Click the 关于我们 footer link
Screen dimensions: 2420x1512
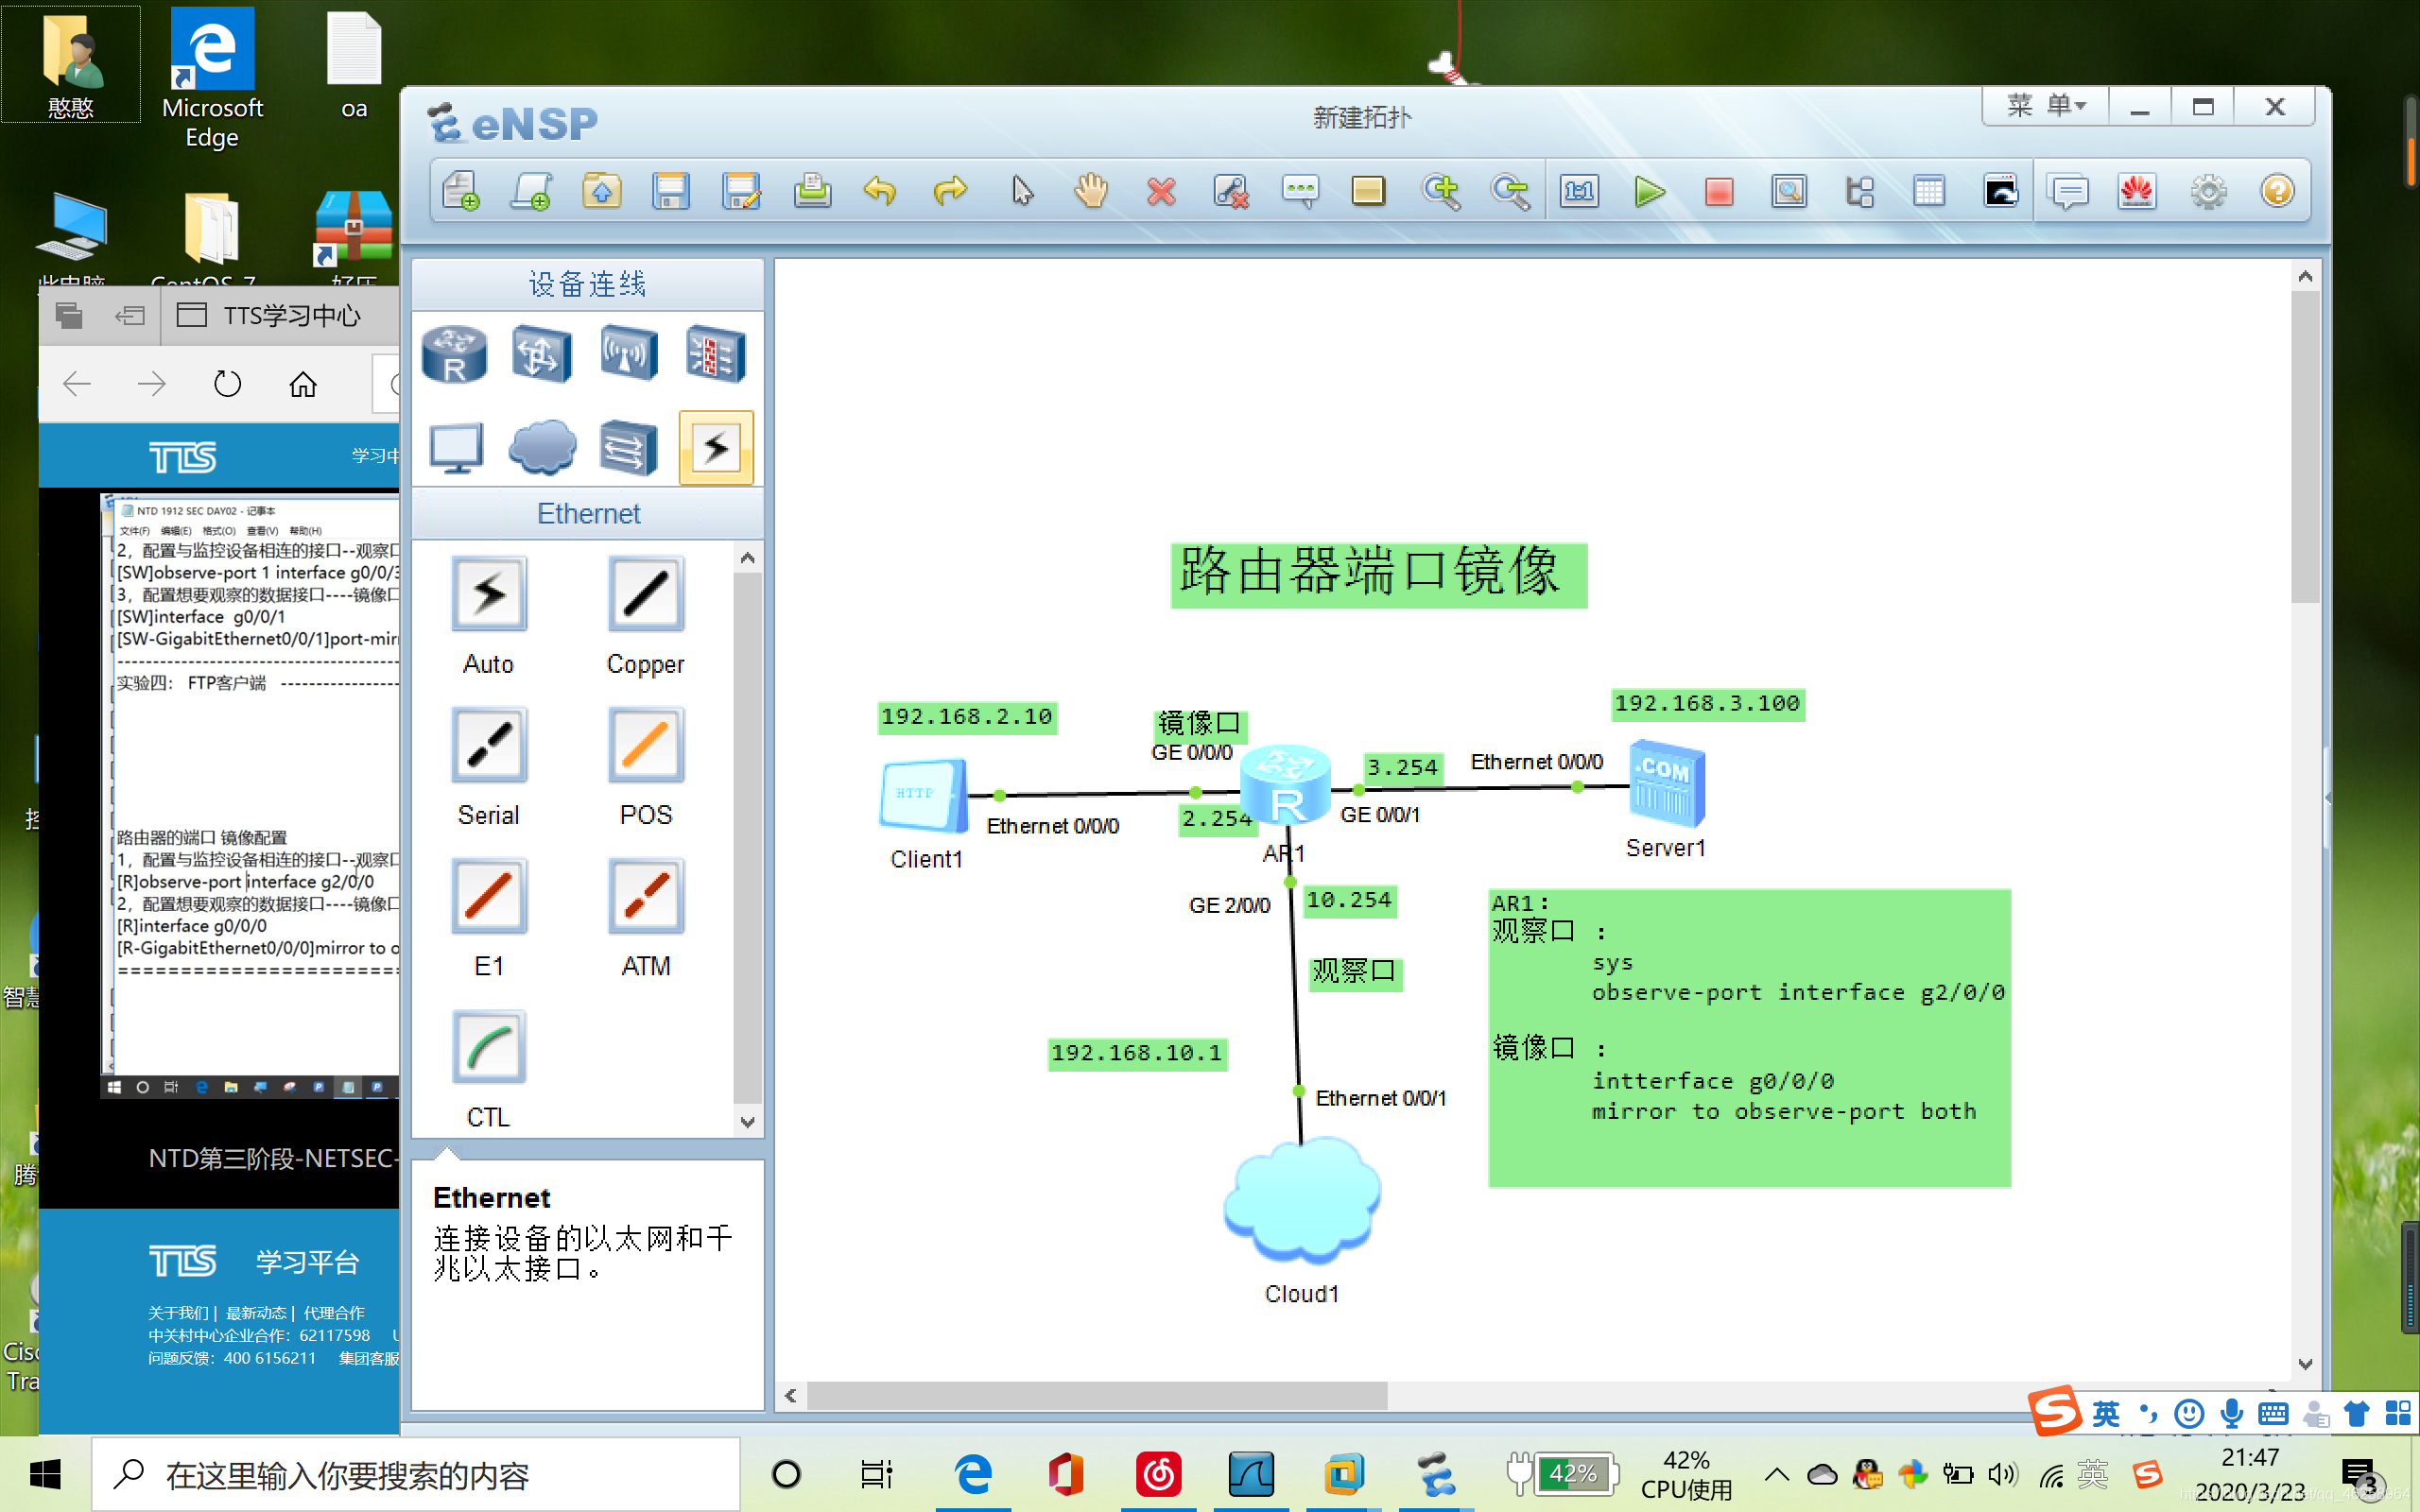click(179, 1313)
